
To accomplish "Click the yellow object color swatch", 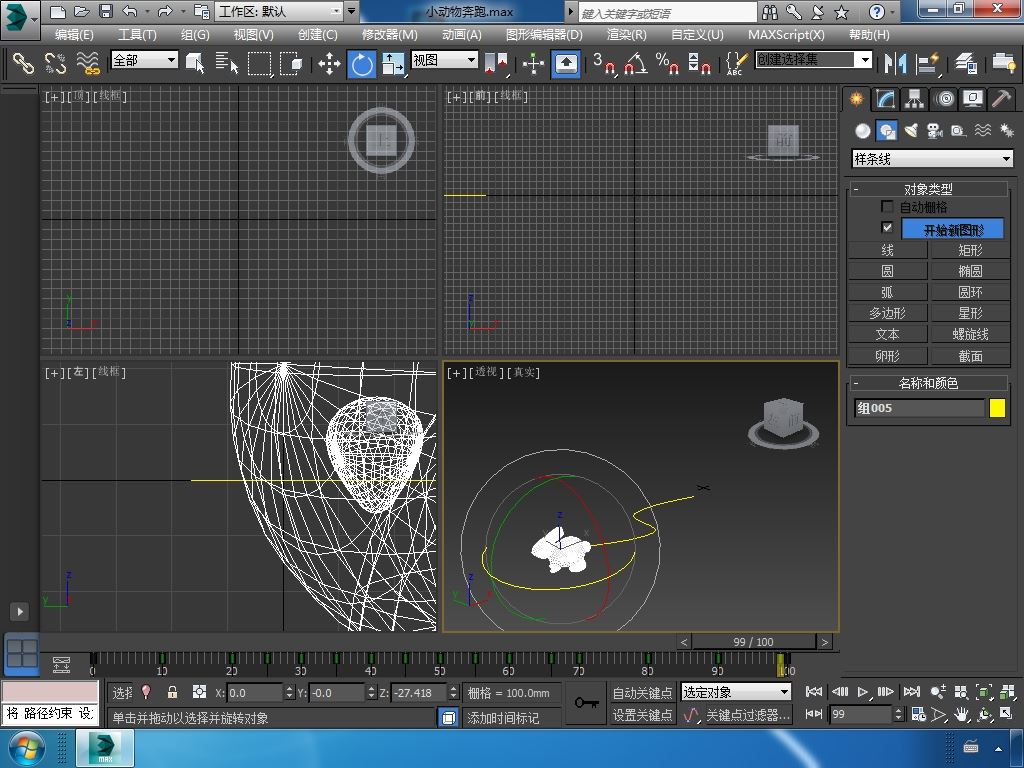I will 997,408.
